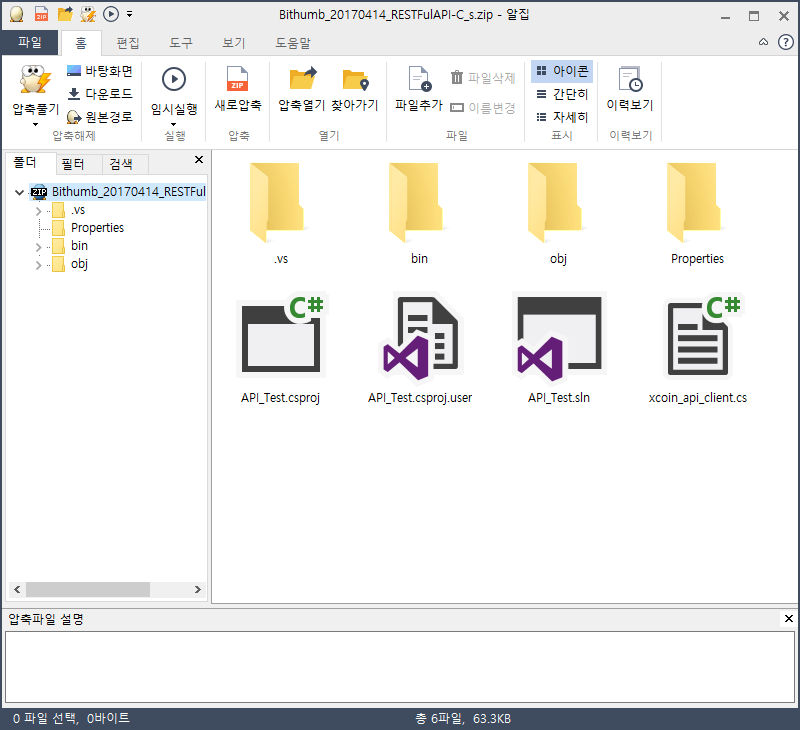Viewport: 800px width, 730px height.
Task: Select the .vs folder icon in file view
Action: coord(280,203)
